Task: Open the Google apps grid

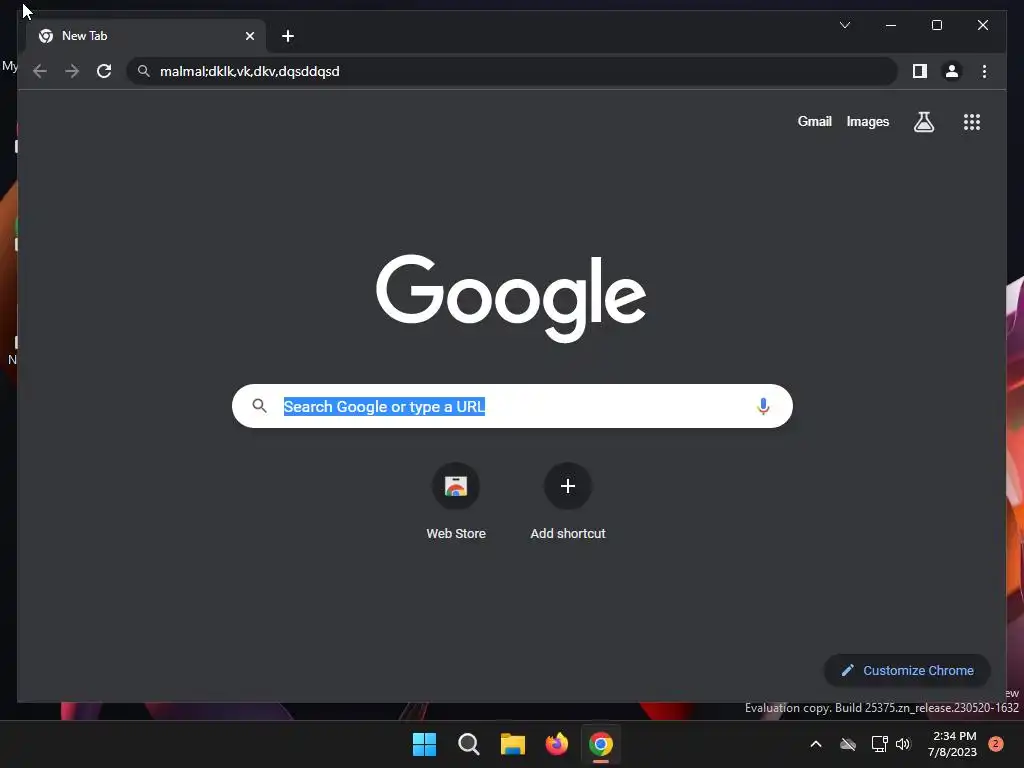Action: (x=972, y=121)
